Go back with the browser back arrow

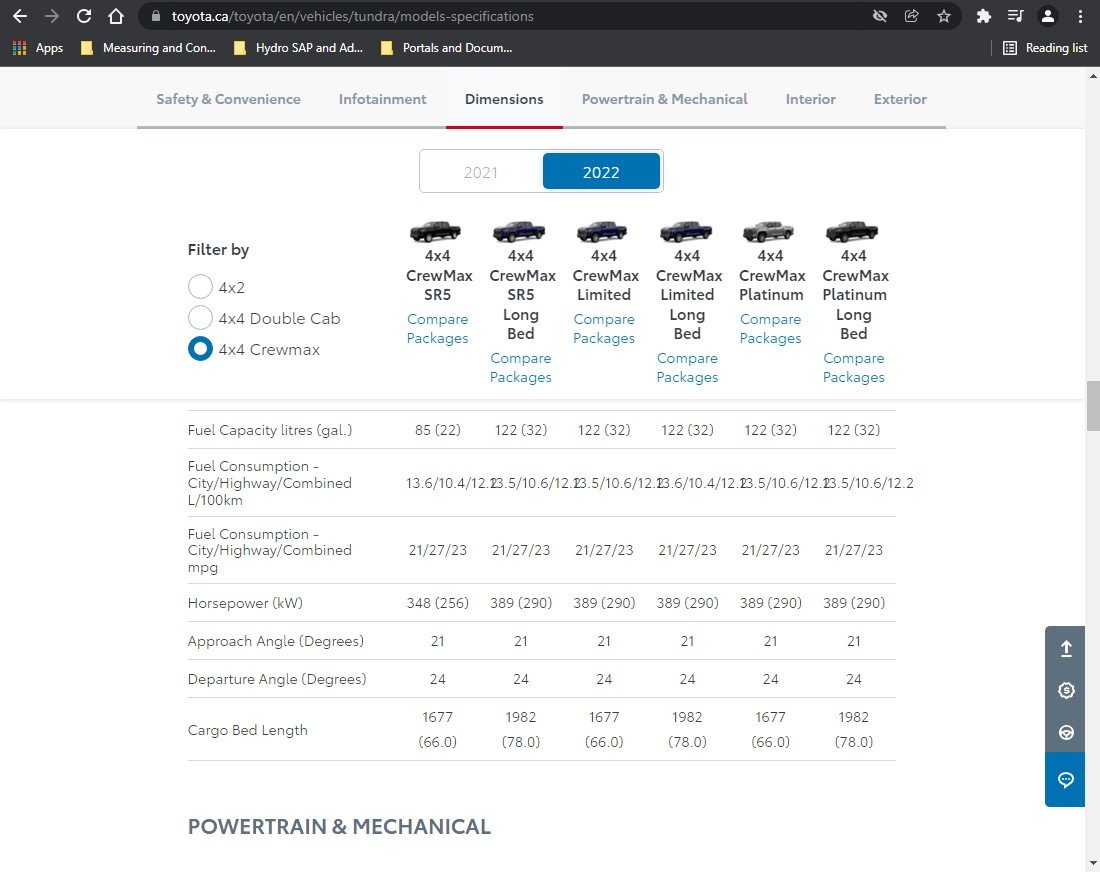(20, 15)
